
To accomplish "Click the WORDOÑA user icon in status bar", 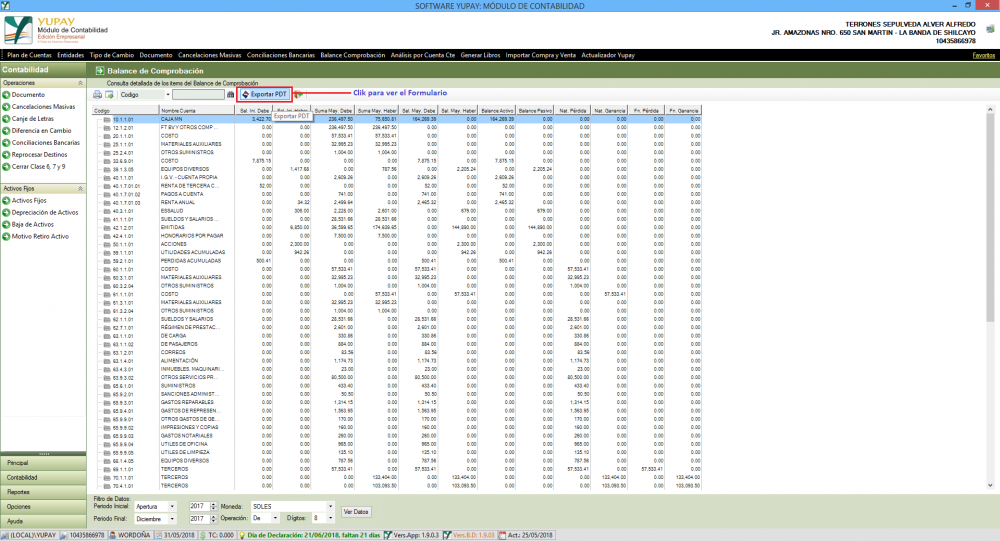I will click(x=112, y=535).
